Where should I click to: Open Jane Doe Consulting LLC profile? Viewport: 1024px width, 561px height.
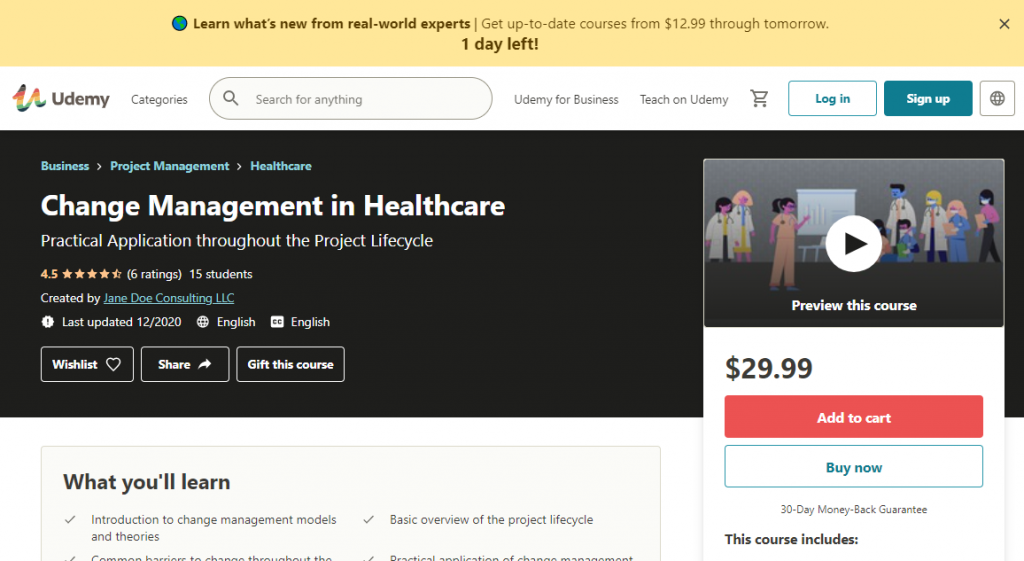point(169,298)
